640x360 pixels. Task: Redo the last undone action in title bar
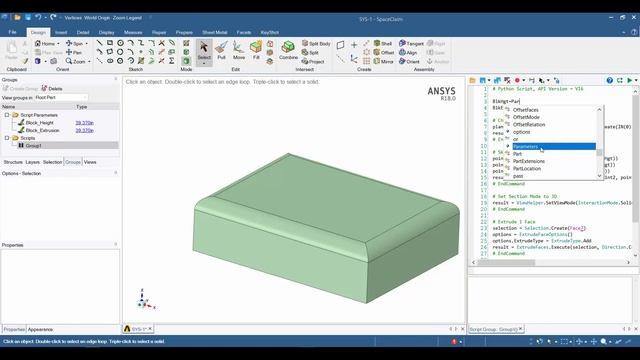[x=53, y=18]
